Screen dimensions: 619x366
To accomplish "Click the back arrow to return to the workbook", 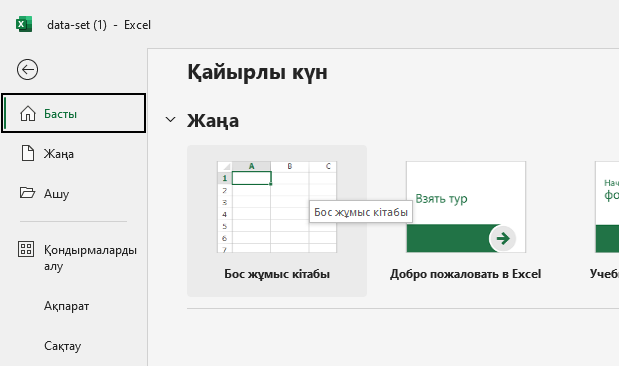I will pos(27,70).
